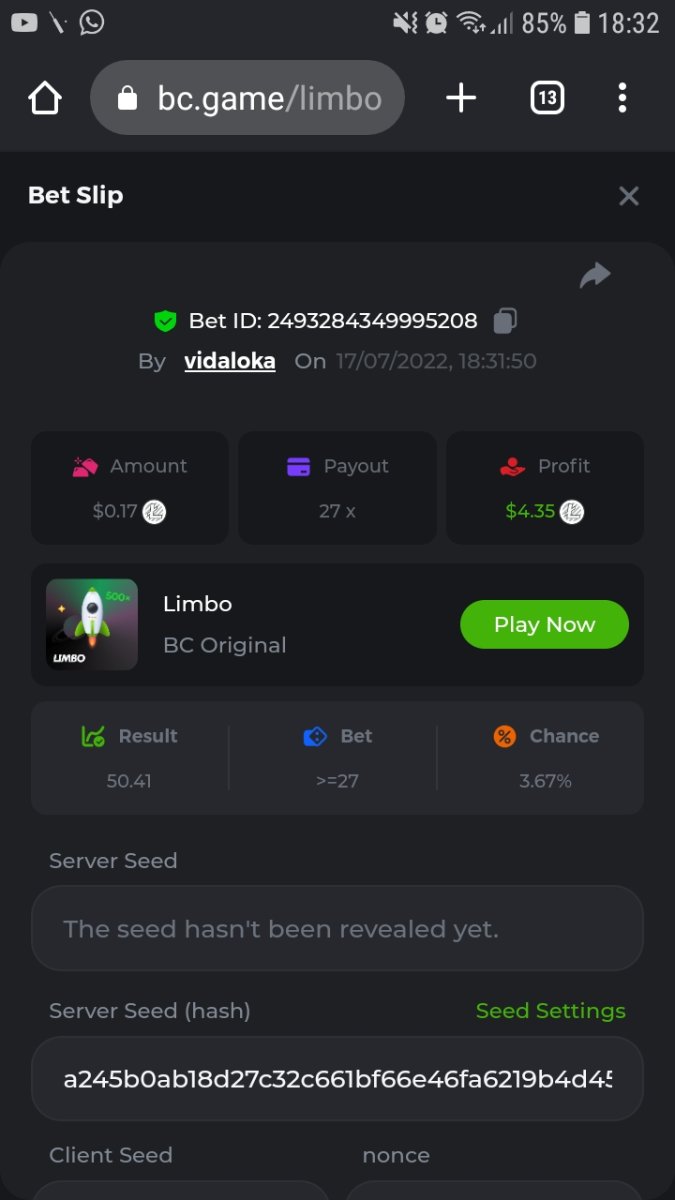Tap the Litecoin coin icon beside the profit

tap(572, 512)
